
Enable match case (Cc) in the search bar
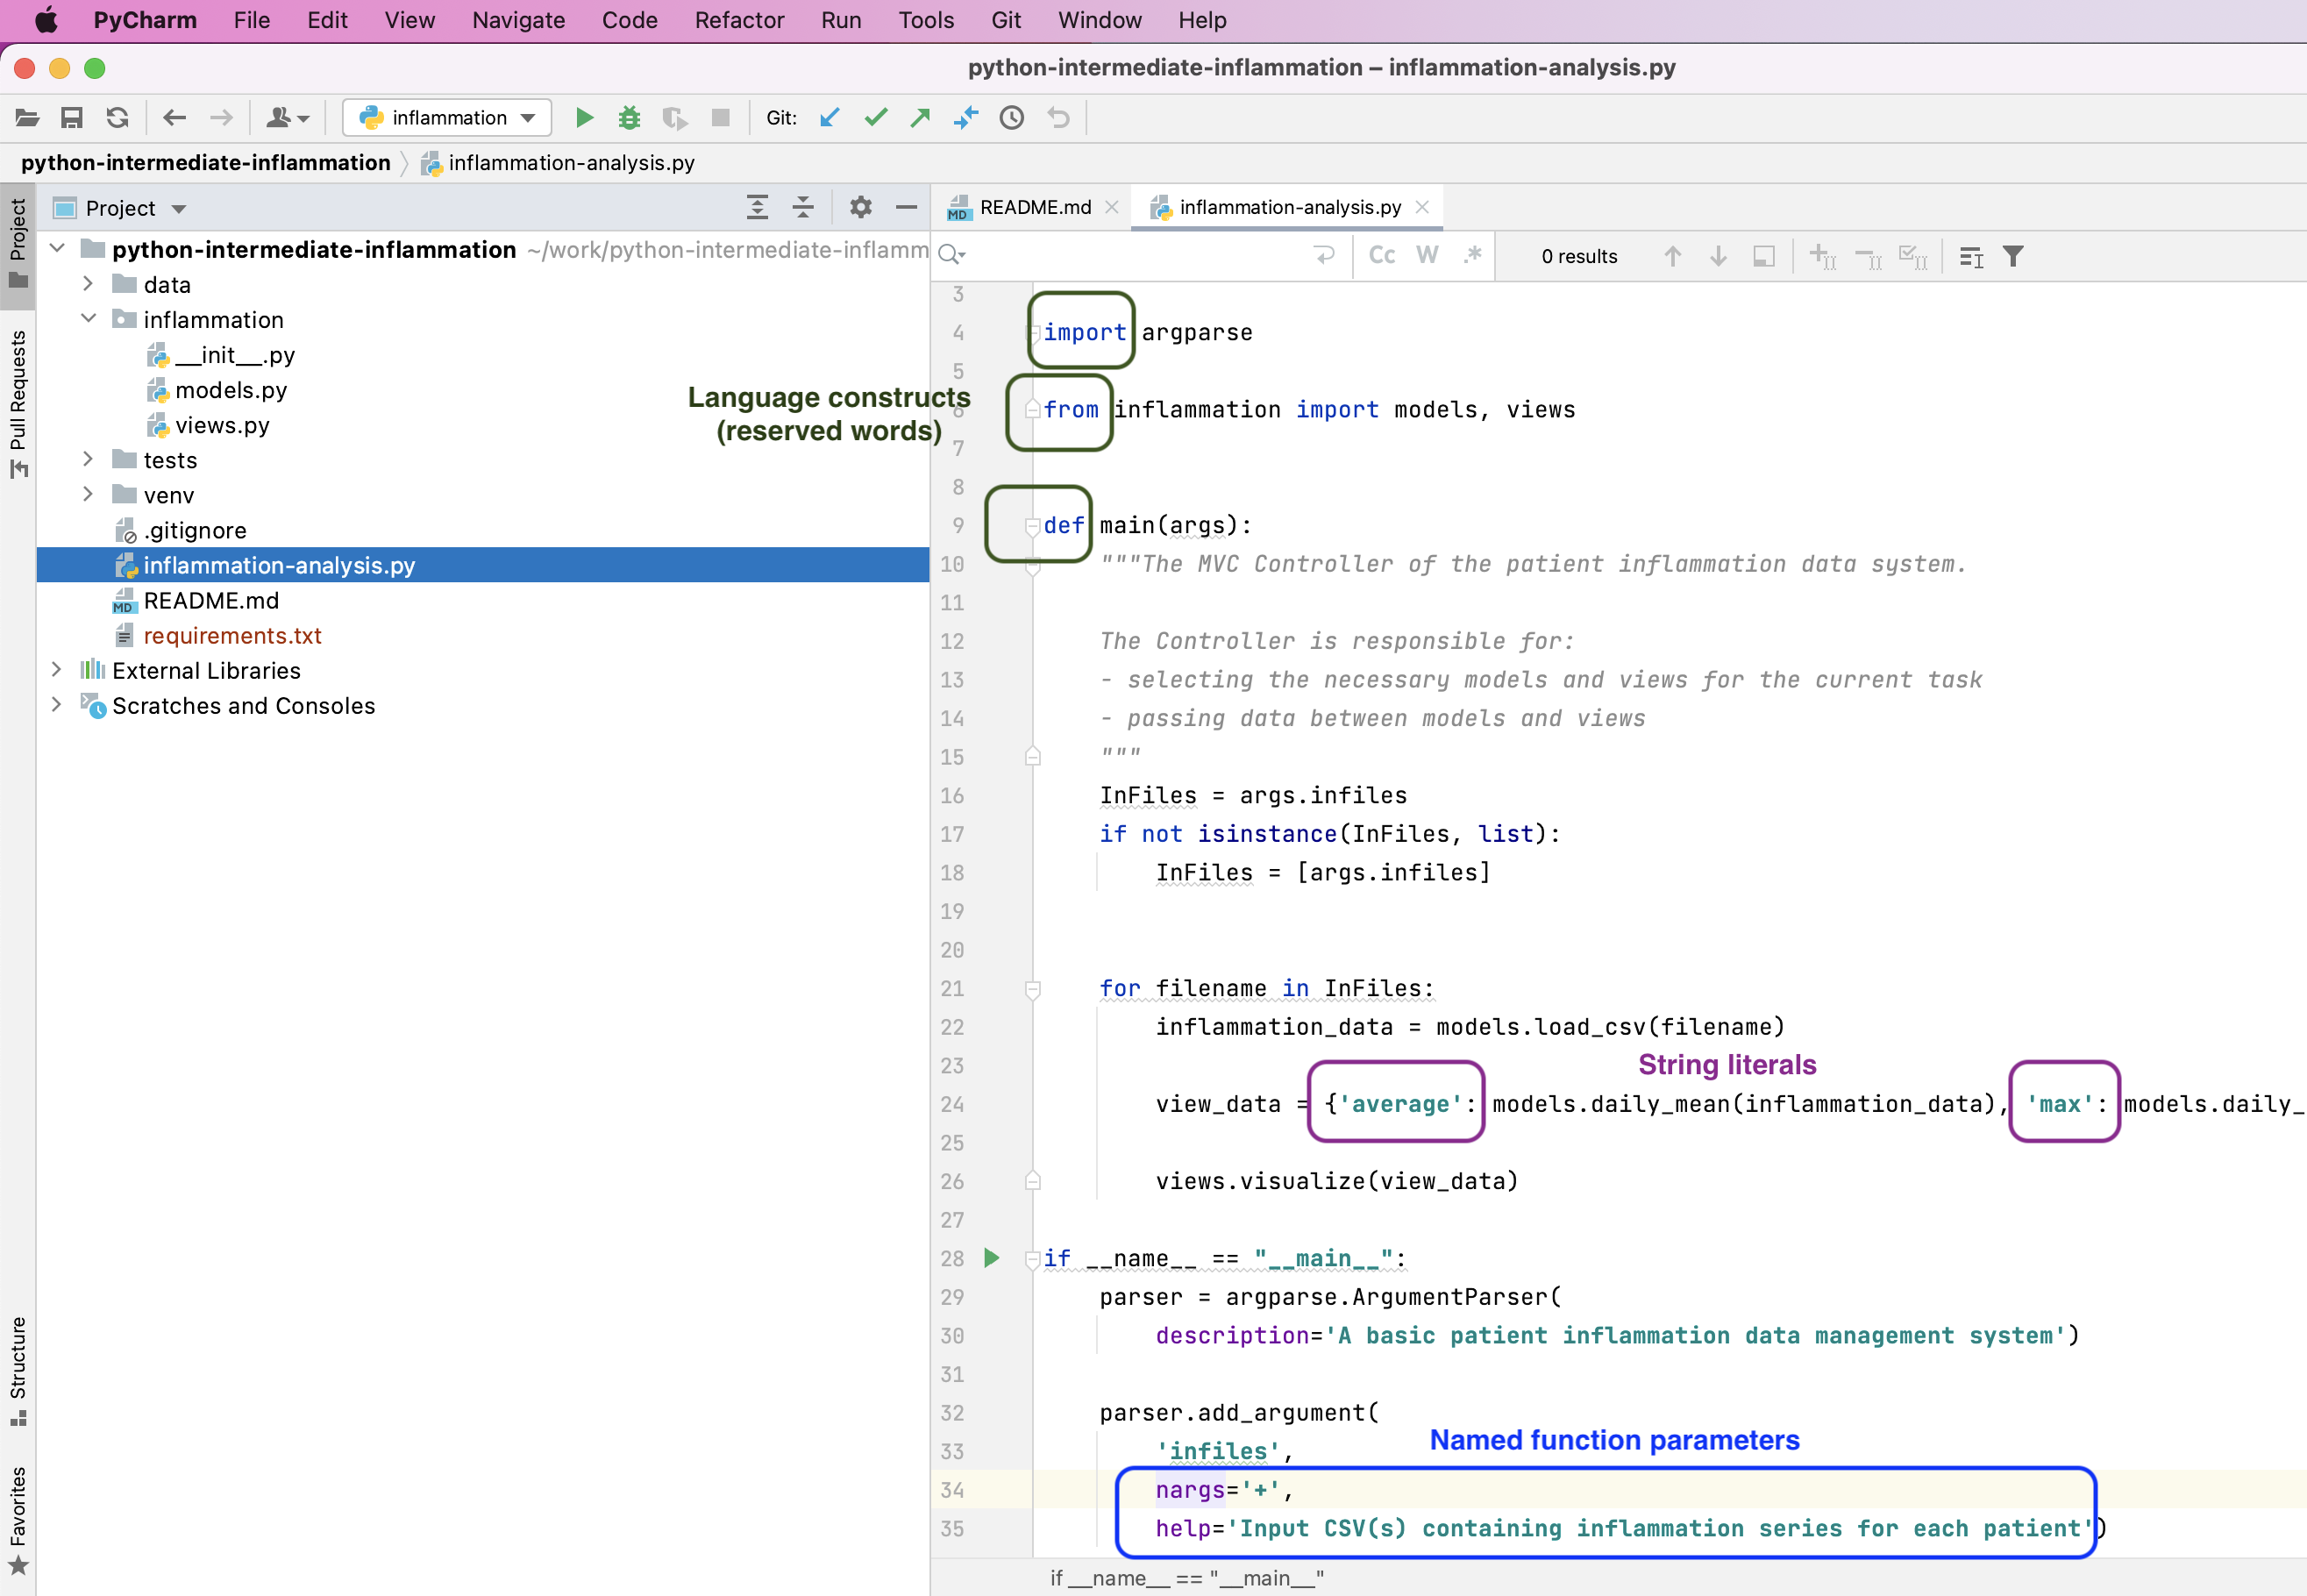pos(1382,255)
